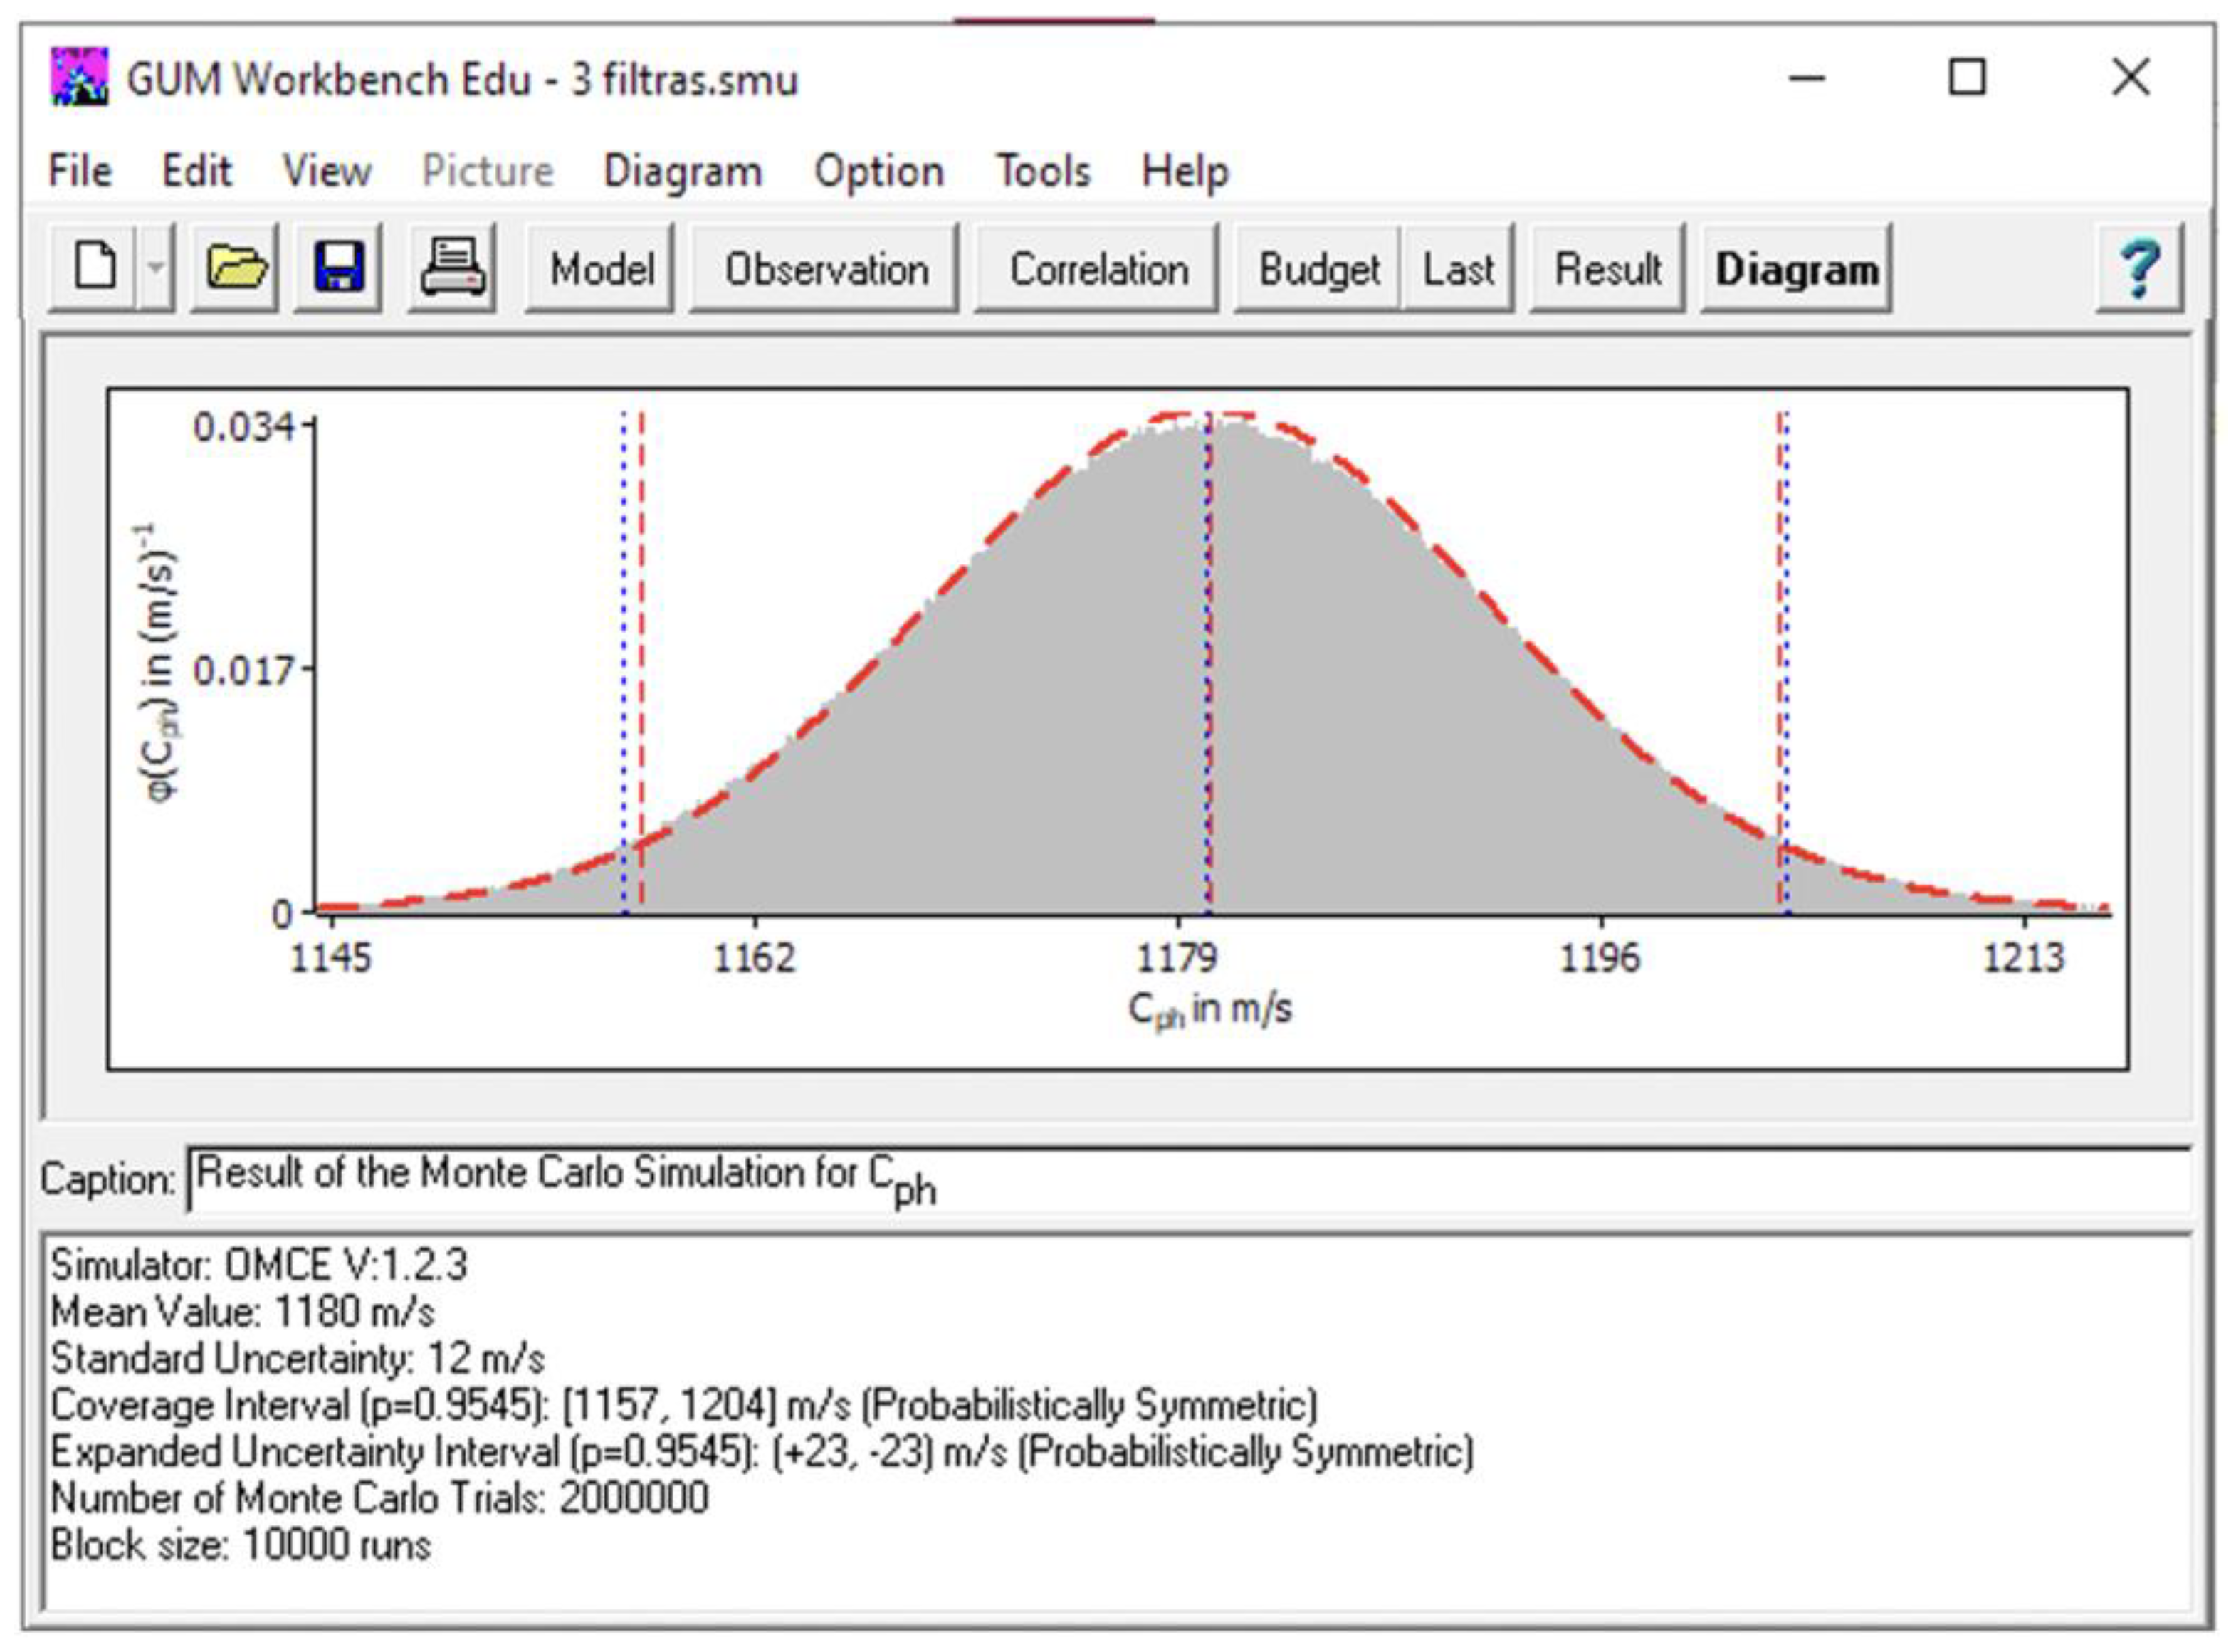Click the GUM Workbench title bar icon
2231x1652 pixels.
[79, 77]
